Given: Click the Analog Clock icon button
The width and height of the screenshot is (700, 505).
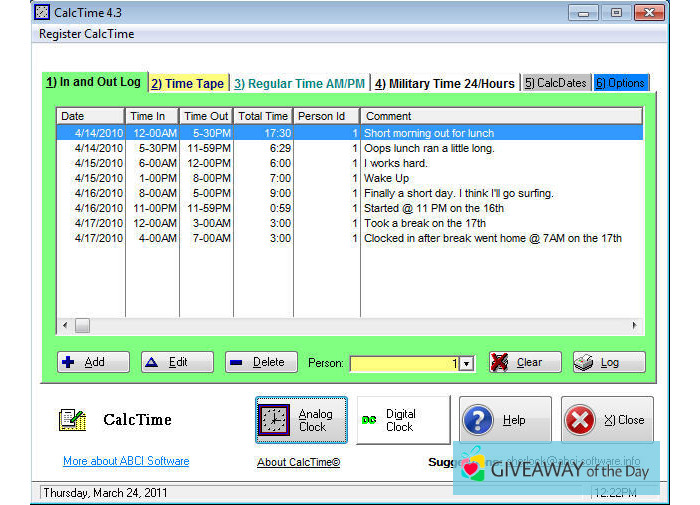Looking at the screenshot, I should click(x=301, y=420).
